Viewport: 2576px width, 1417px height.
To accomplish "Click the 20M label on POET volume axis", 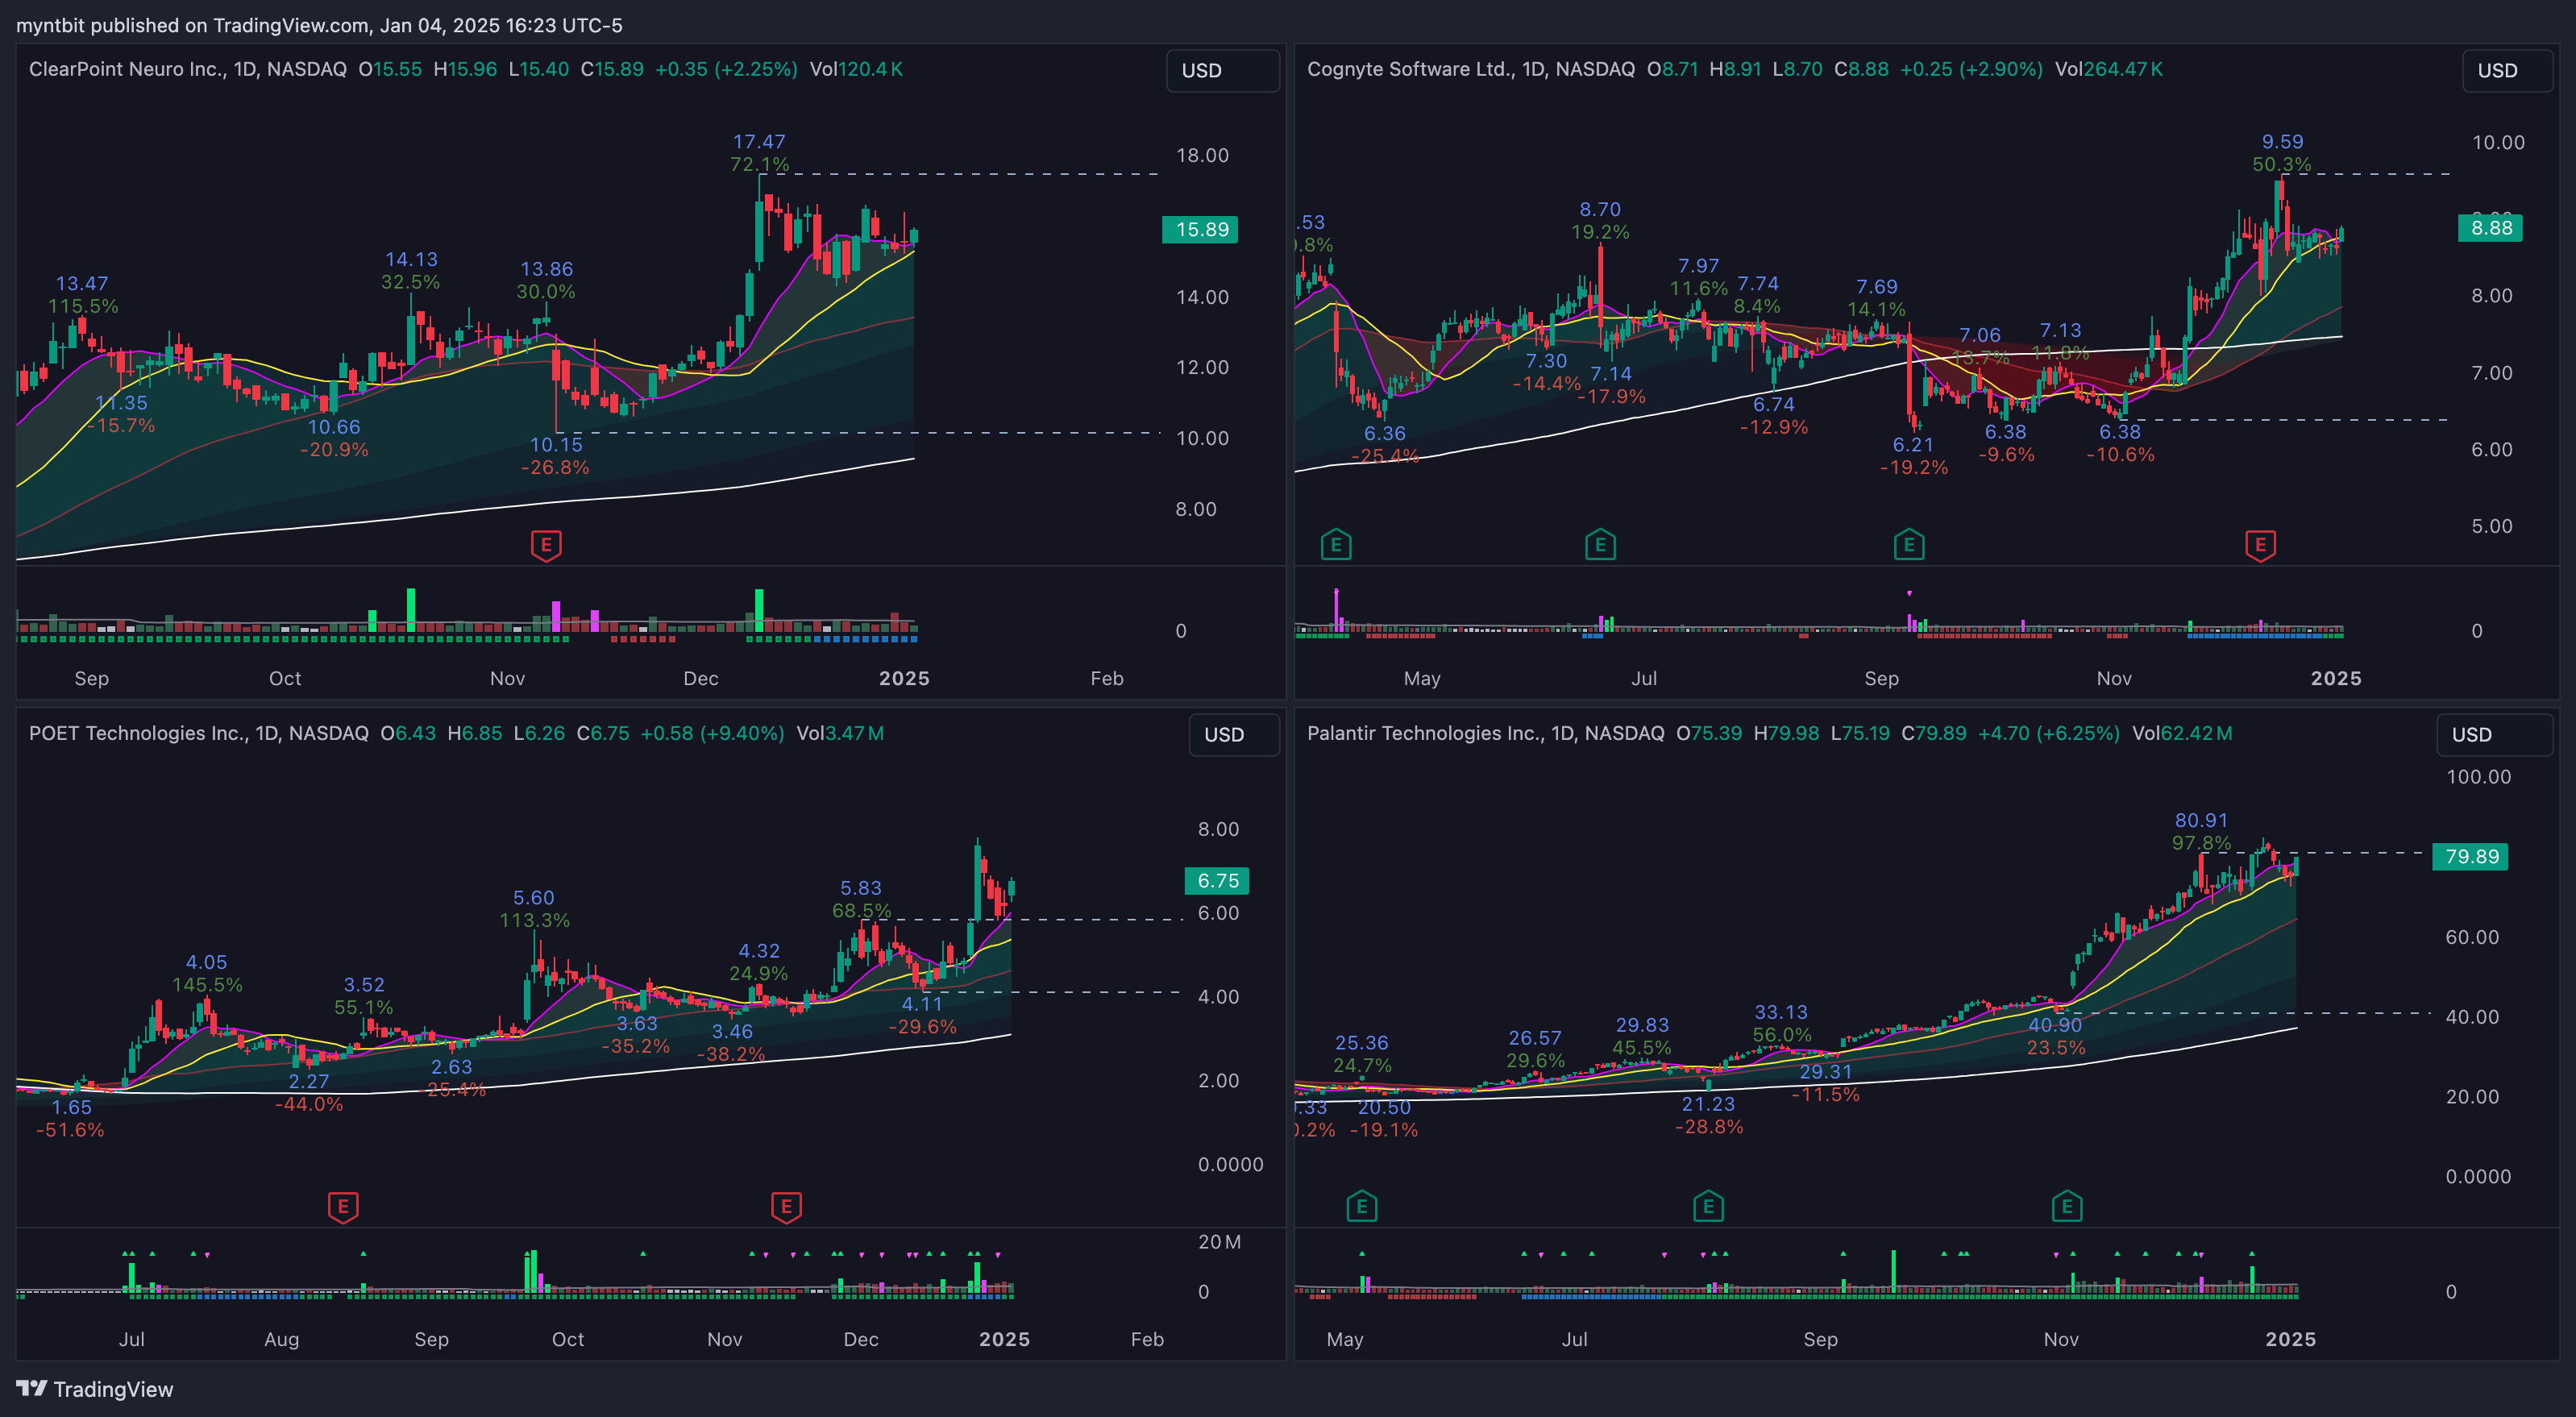I will click(1219, 1242).
